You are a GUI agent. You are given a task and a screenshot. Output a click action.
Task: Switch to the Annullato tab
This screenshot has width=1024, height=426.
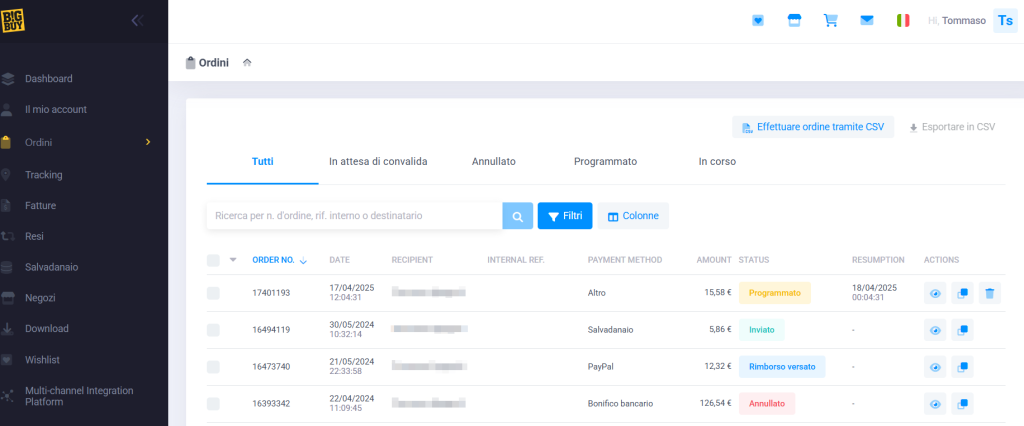tap(494, 161)
